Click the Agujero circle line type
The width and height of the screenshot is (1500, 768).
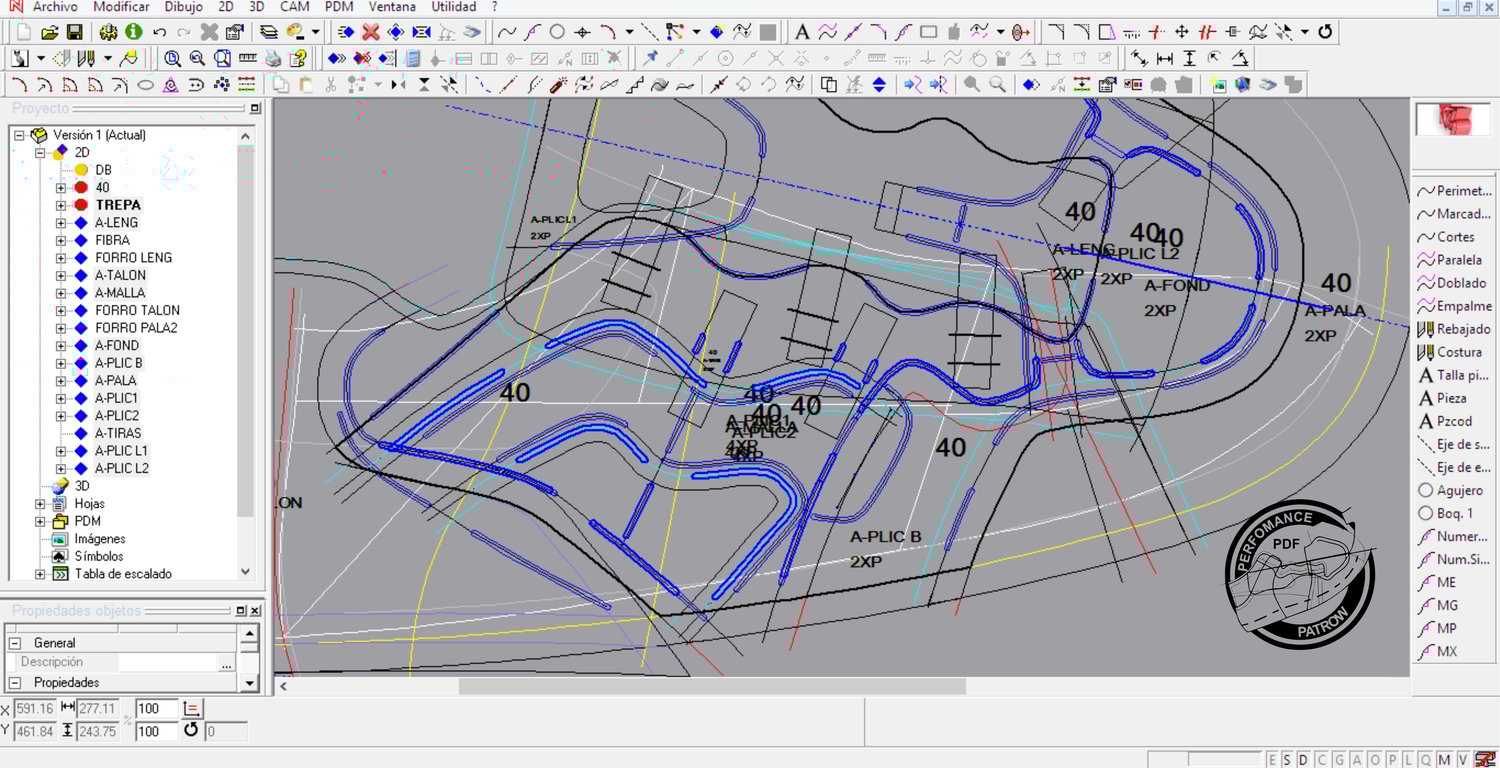click(1450, 490)
